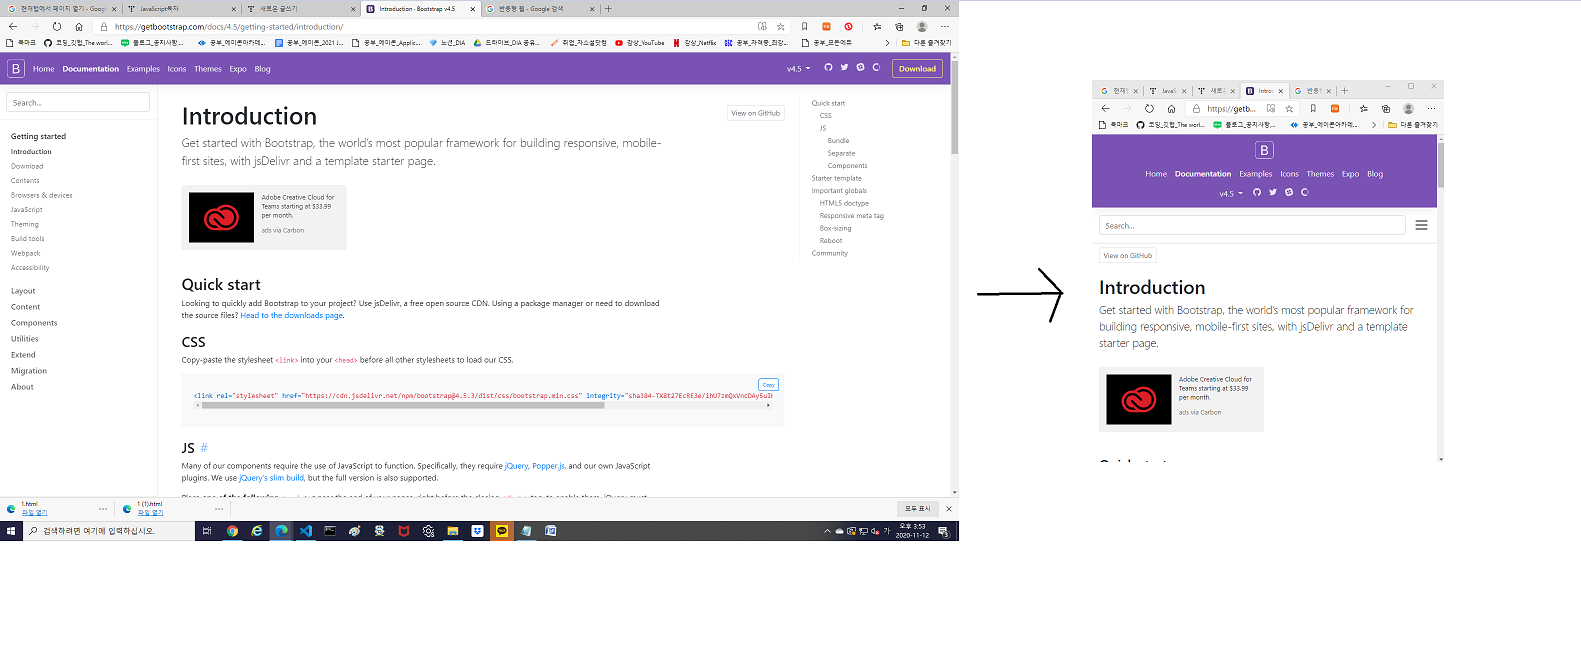Open Collections icon in wide browser toolbar
The image size is (1581, 657).
pos(899,26)
